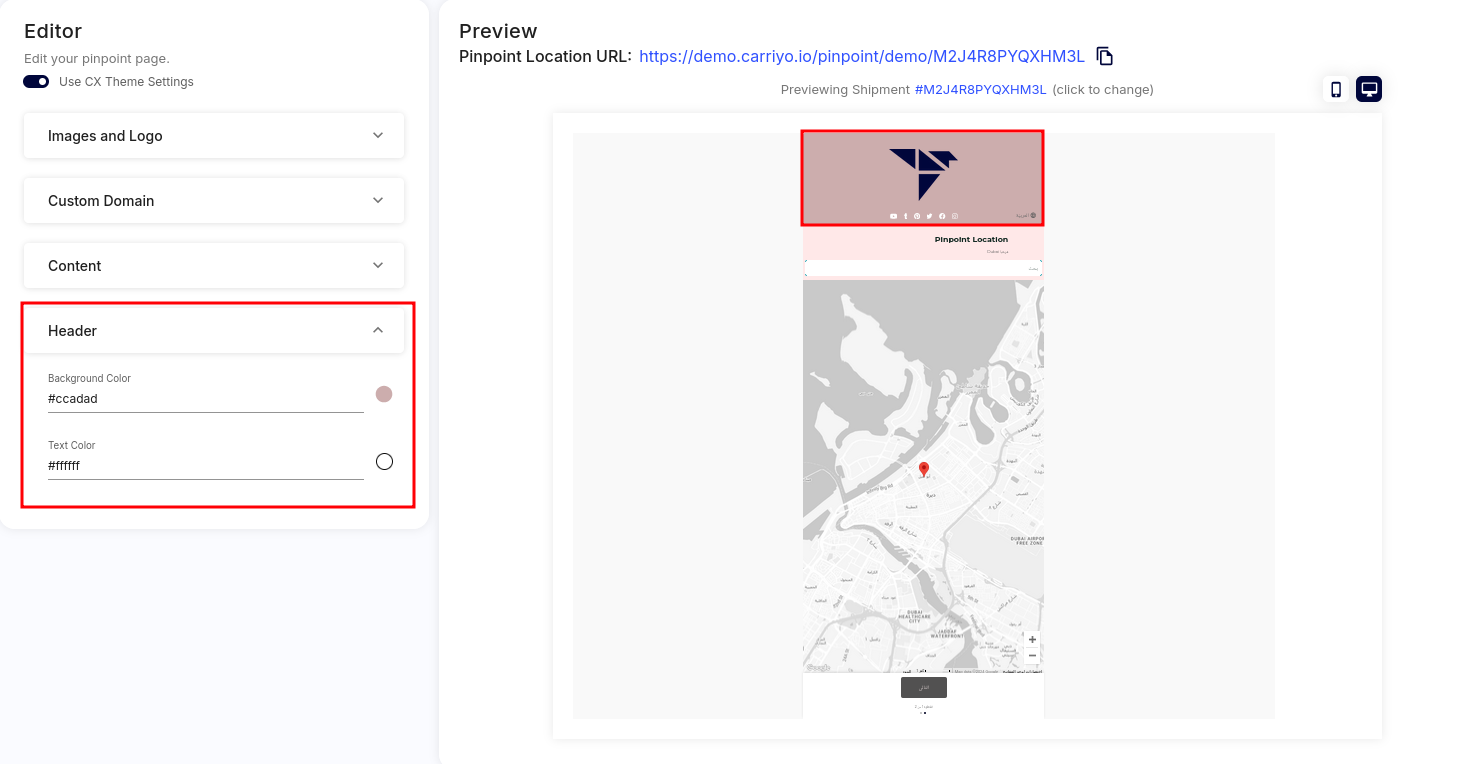The width and height of the screenshot is (1482, 764).
Task: Click the Pinterest icon in preview header
Action: [x=917, y=216]
